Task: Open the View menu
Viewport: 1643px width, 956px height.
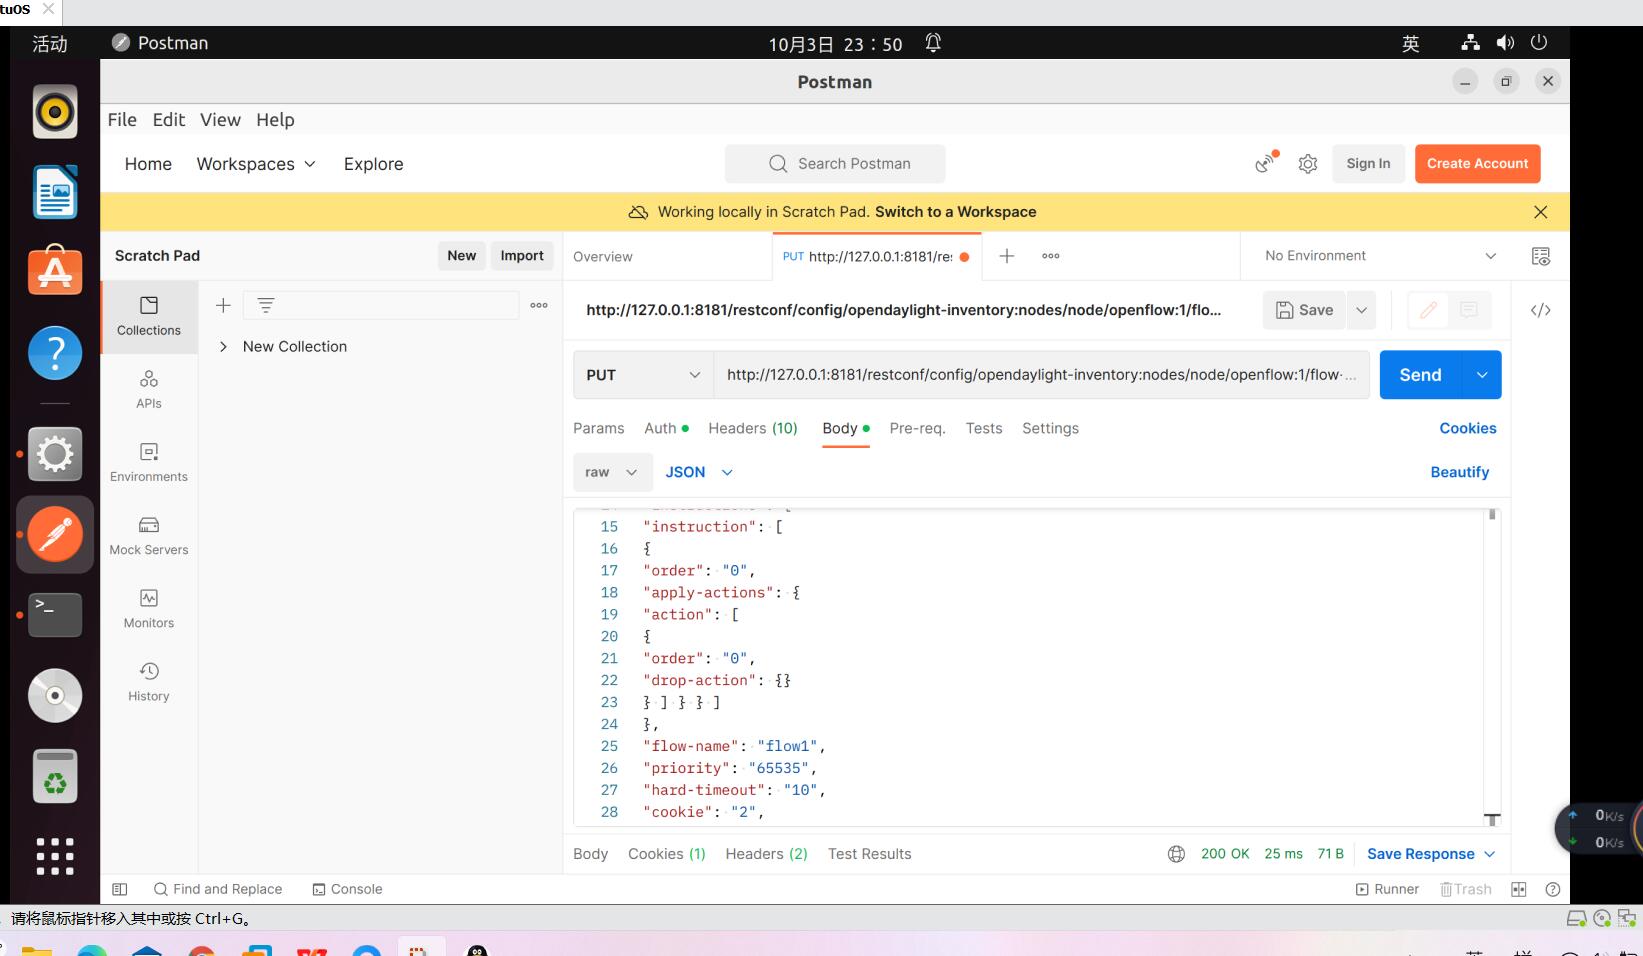Action: 220,120
